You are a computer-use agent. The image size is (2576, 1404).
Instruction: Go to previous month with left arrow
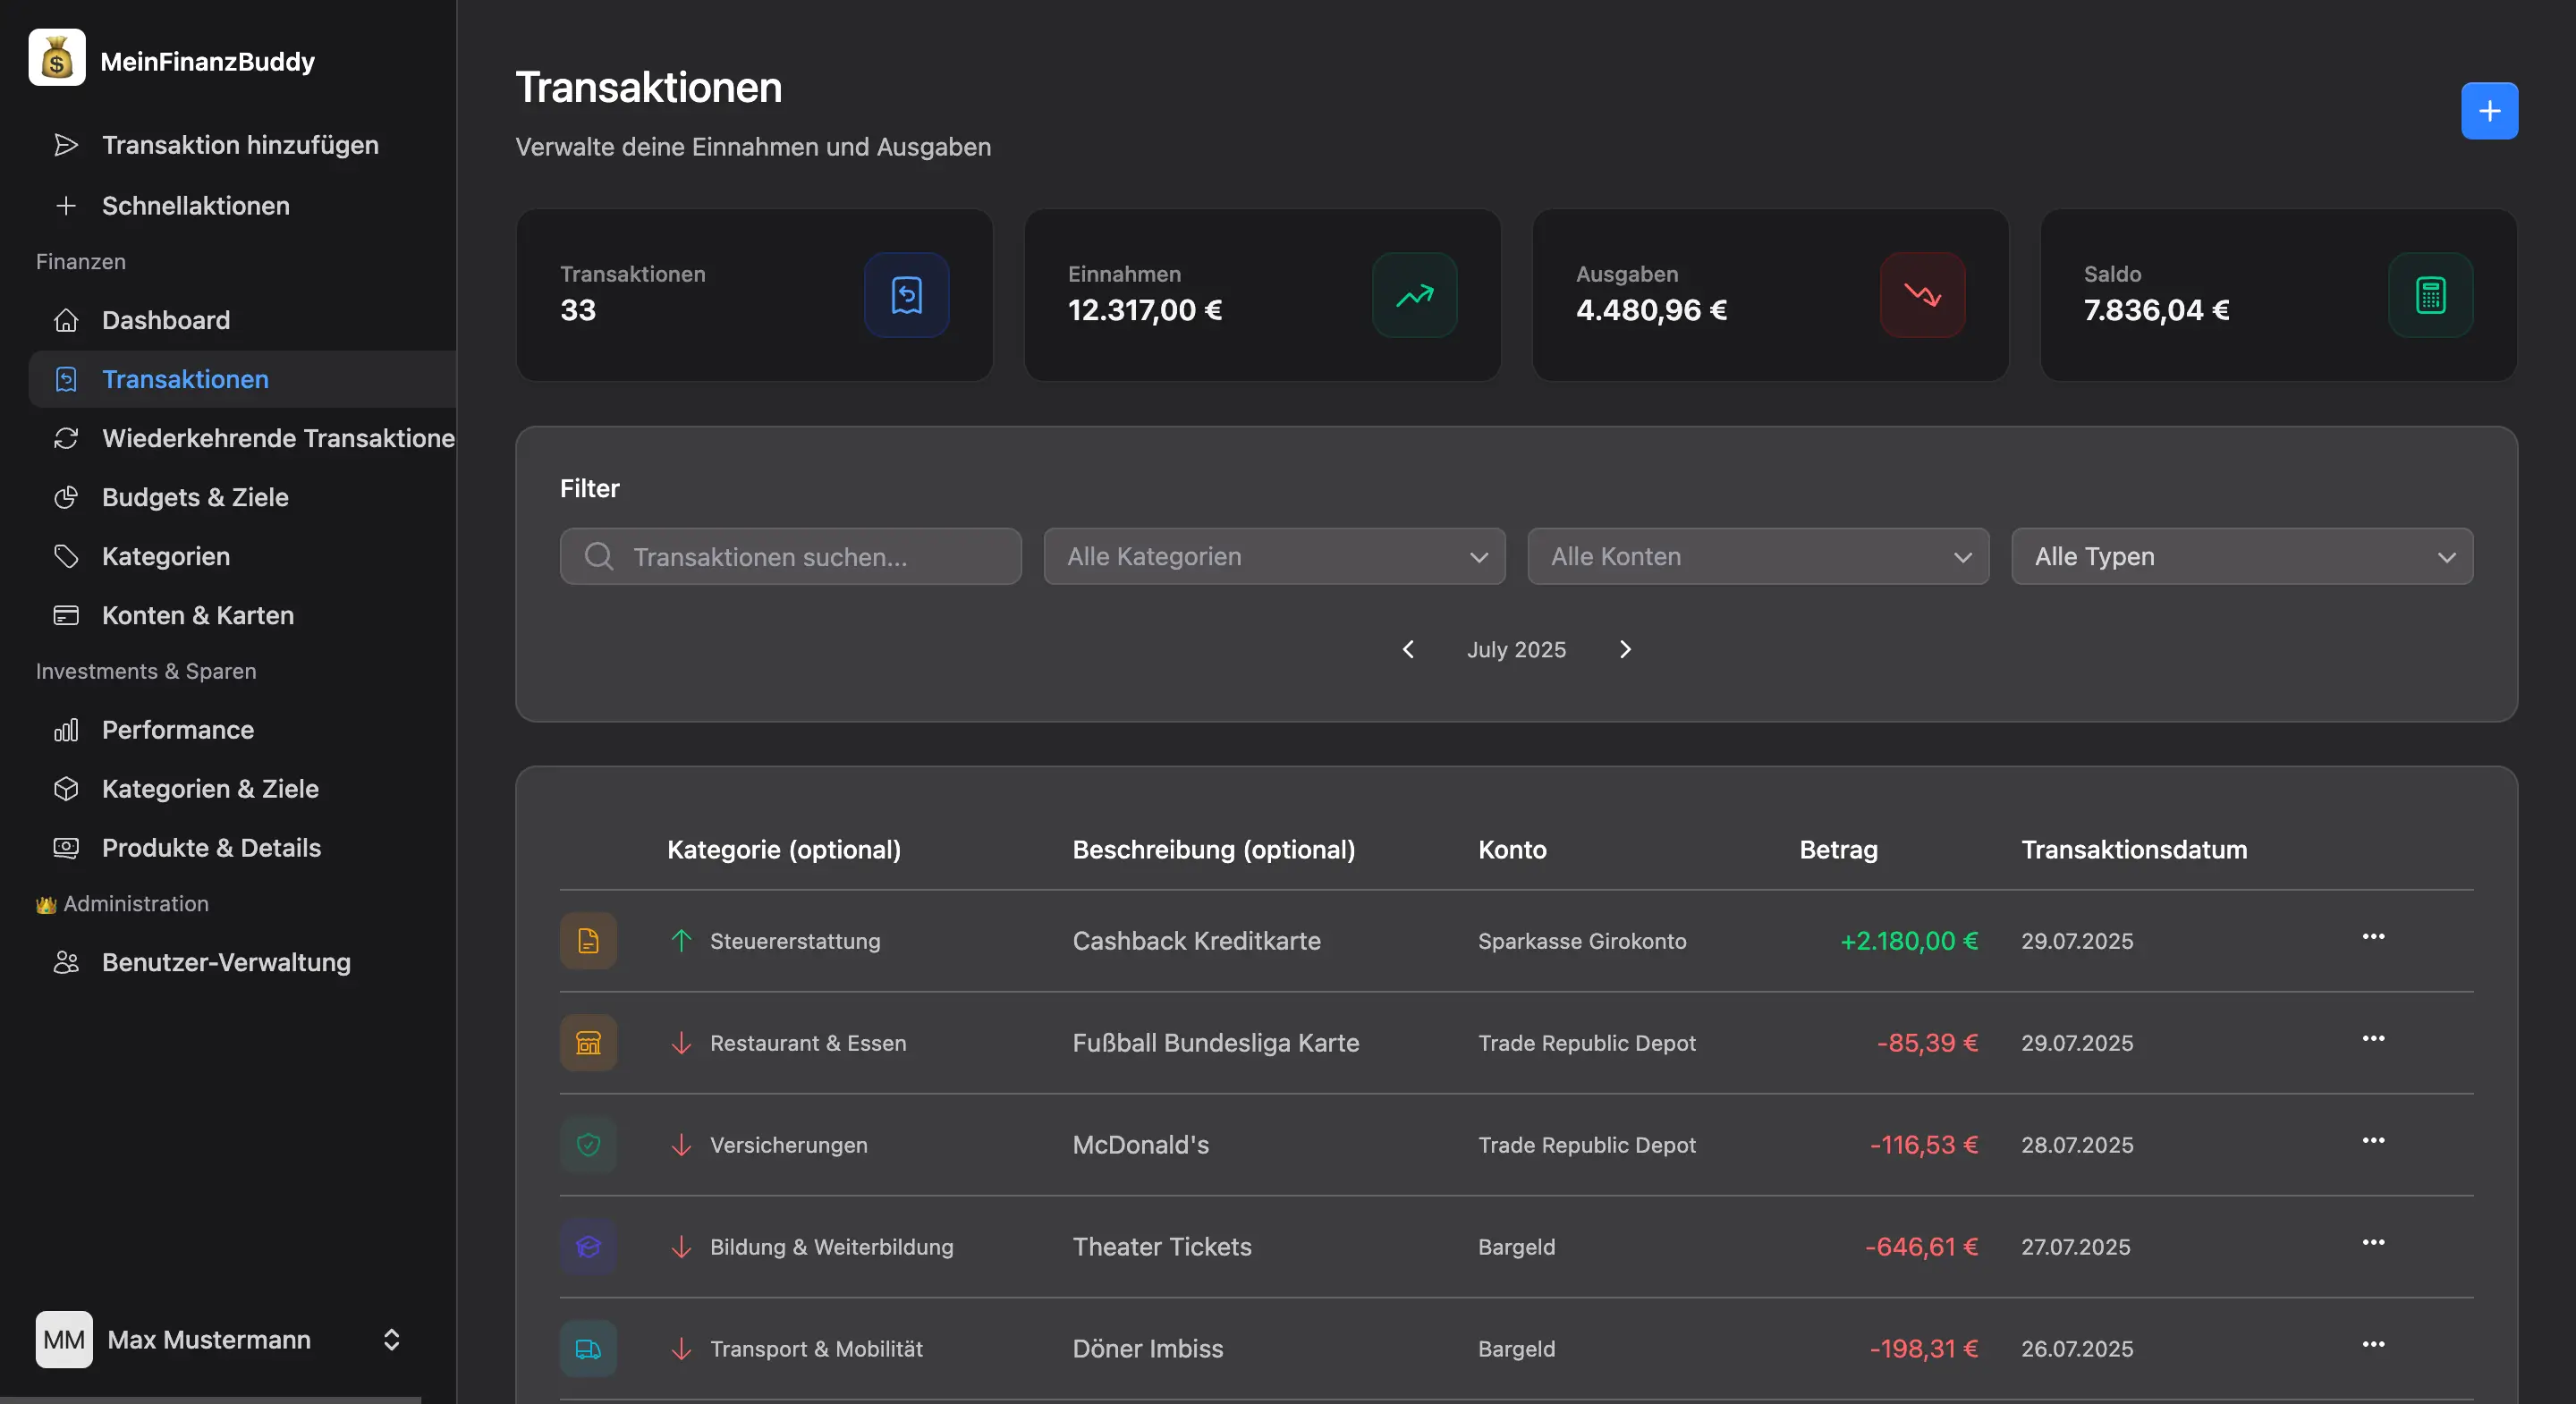(1408, 649)
